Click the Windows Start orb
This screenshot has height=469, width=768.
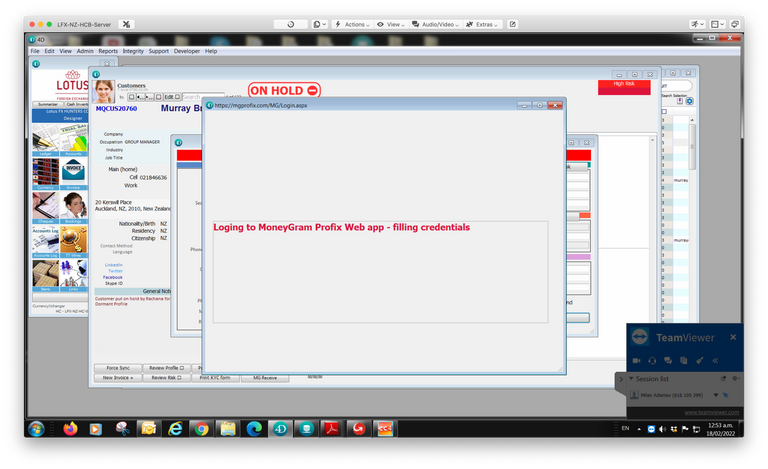(x=36, y=429)
